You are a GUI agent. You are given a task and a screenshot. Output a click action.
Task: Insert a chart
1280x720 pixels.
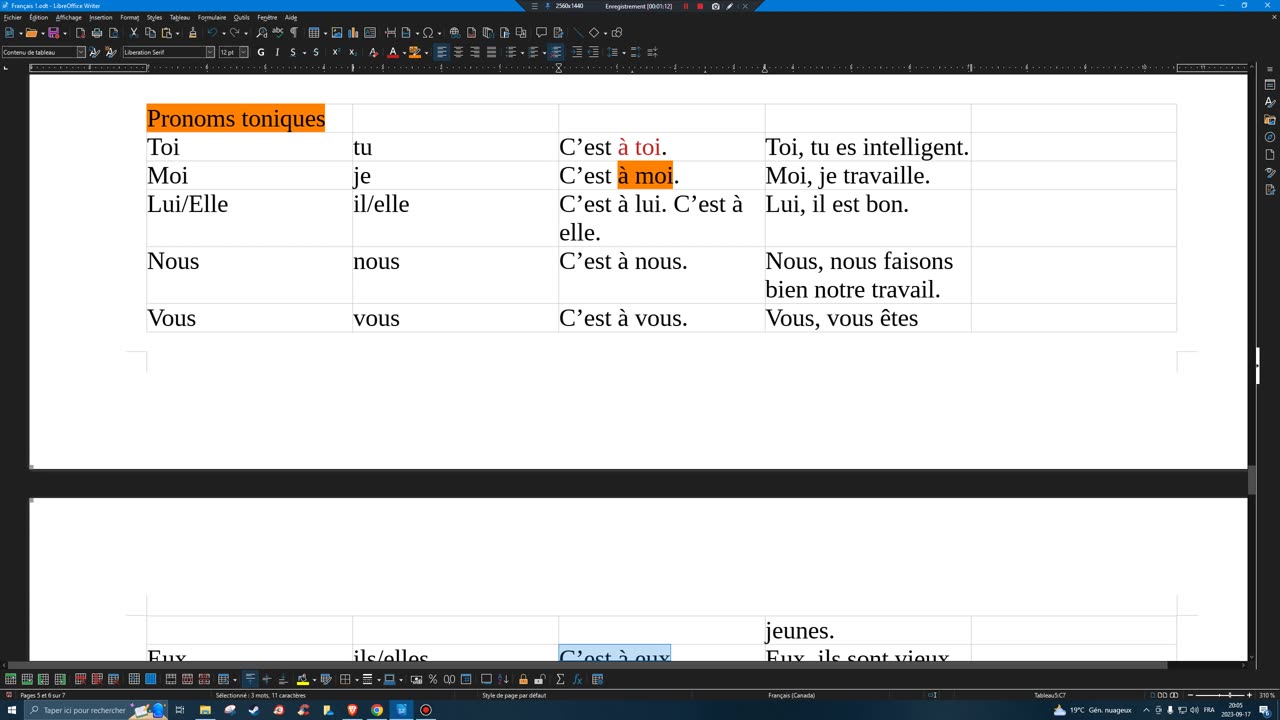[x=353, y=33]
